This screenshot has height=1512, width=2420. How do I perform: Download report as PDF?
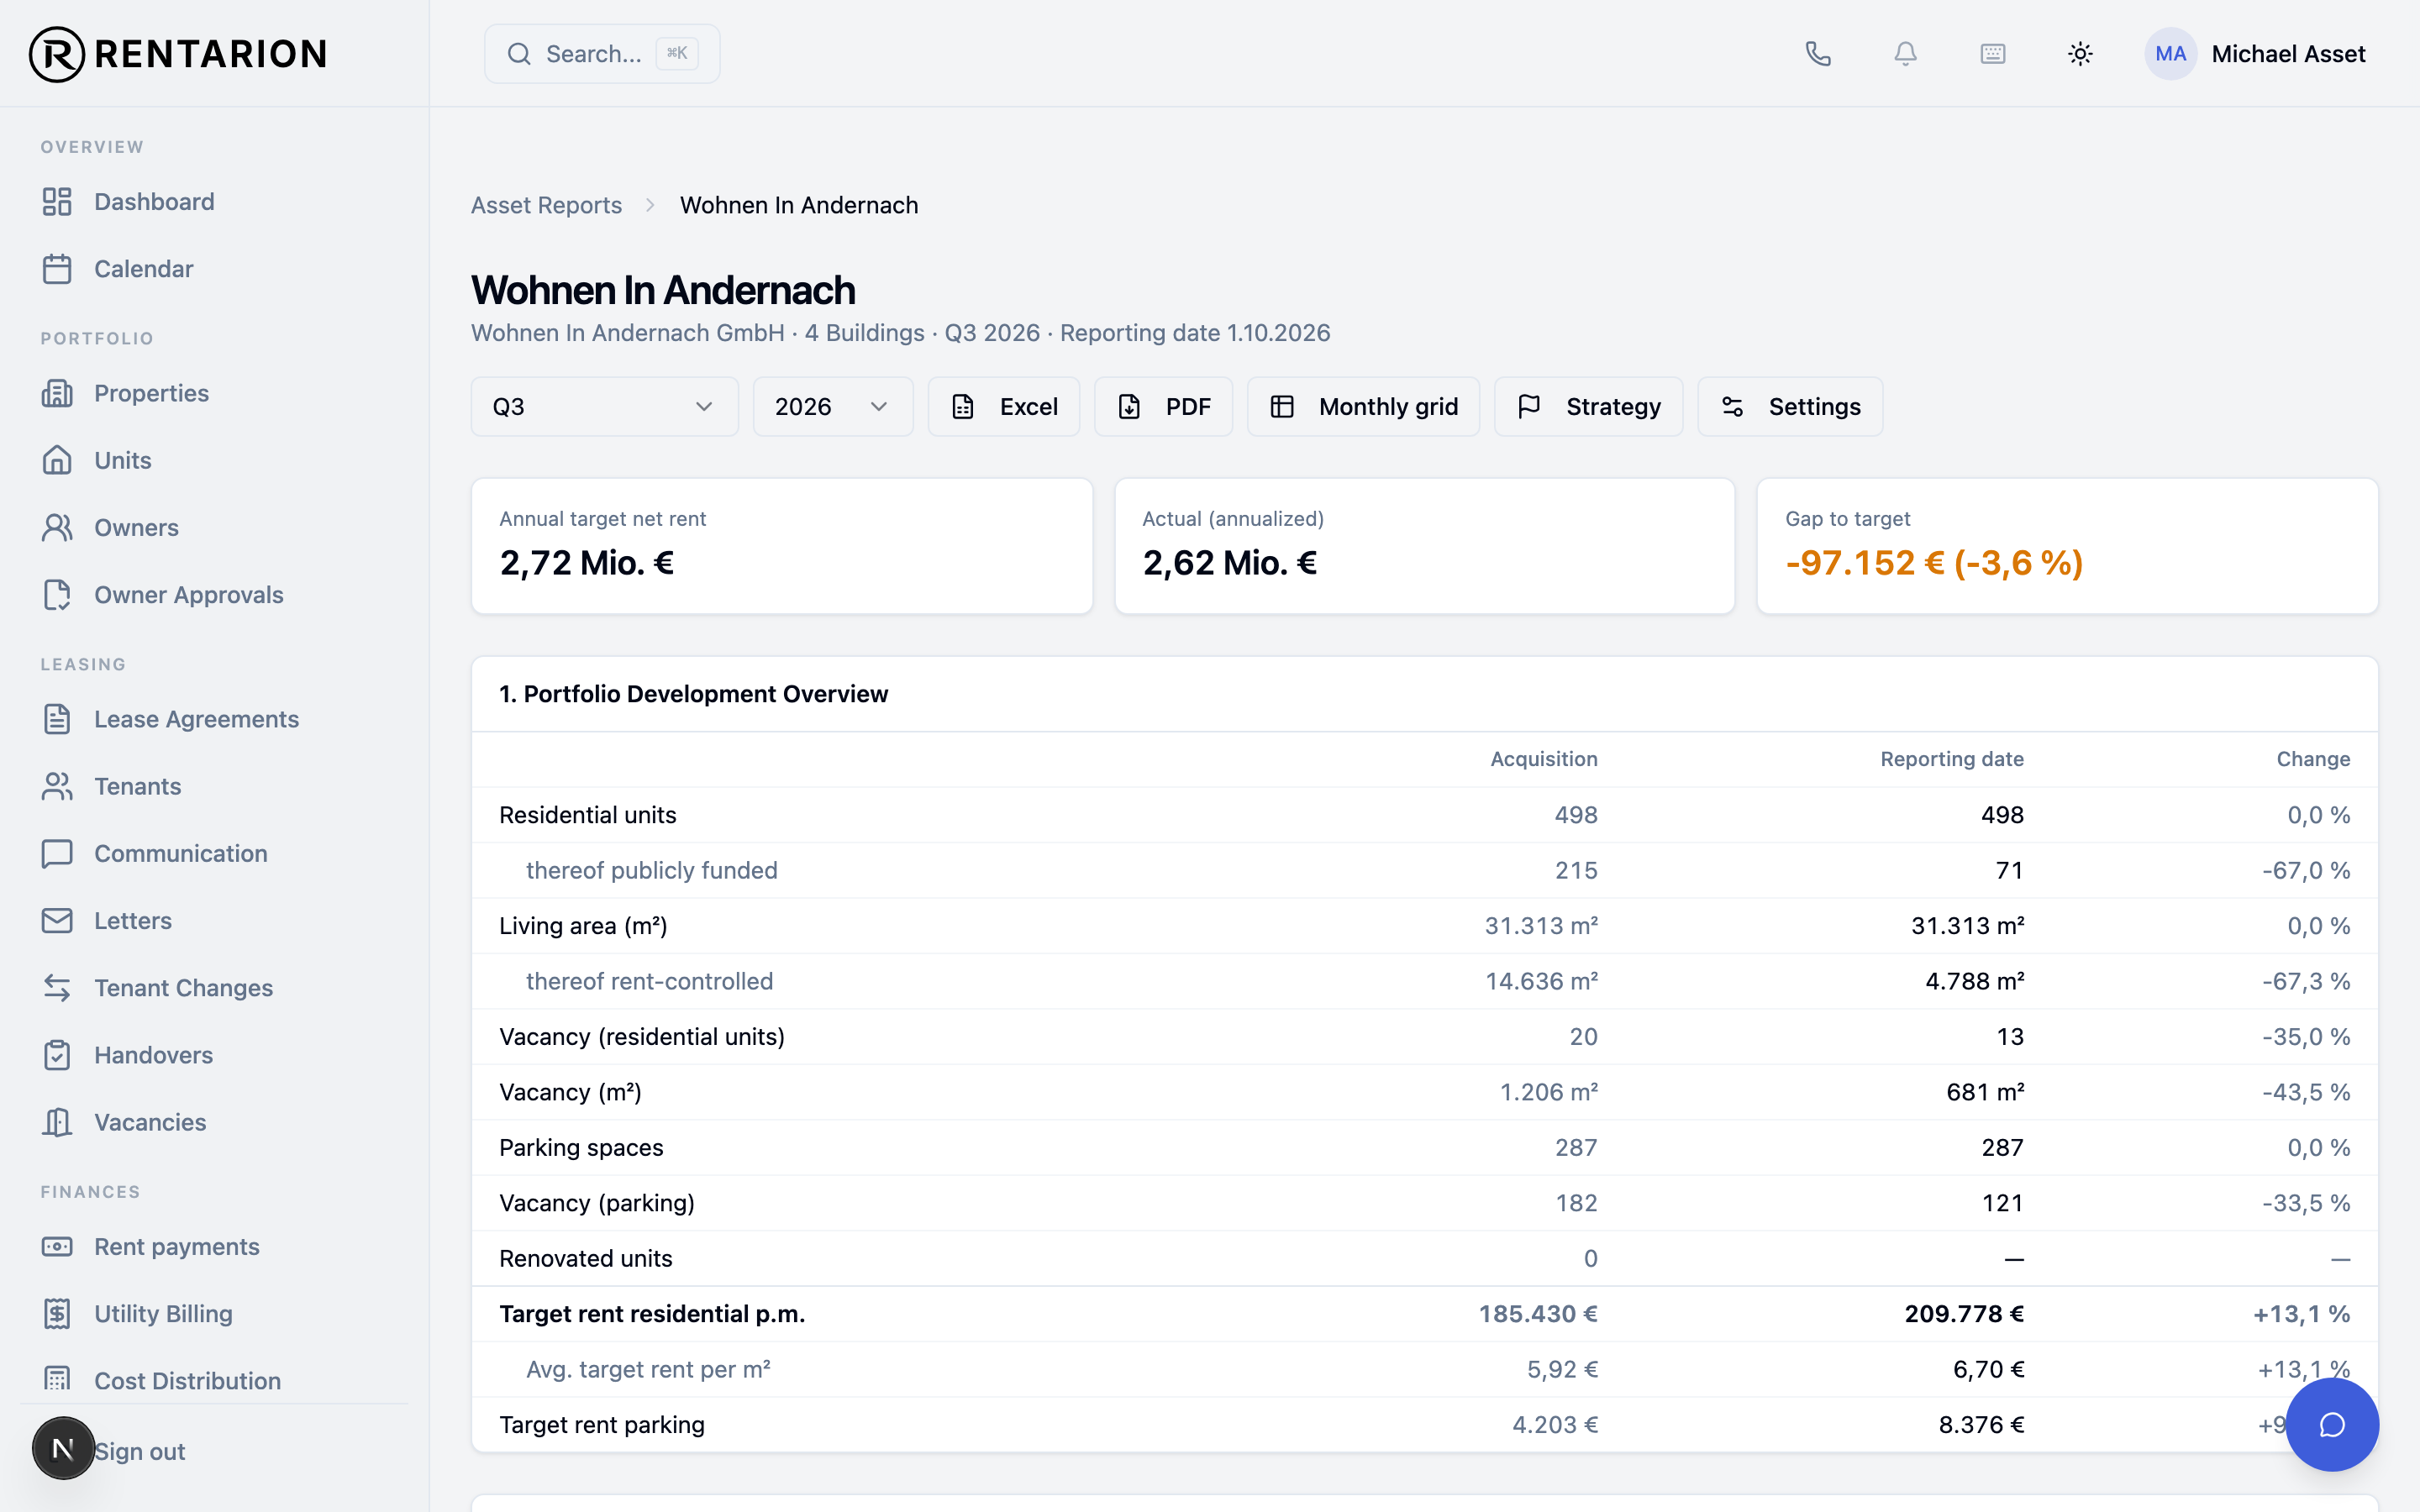(x=1163, y=407)
